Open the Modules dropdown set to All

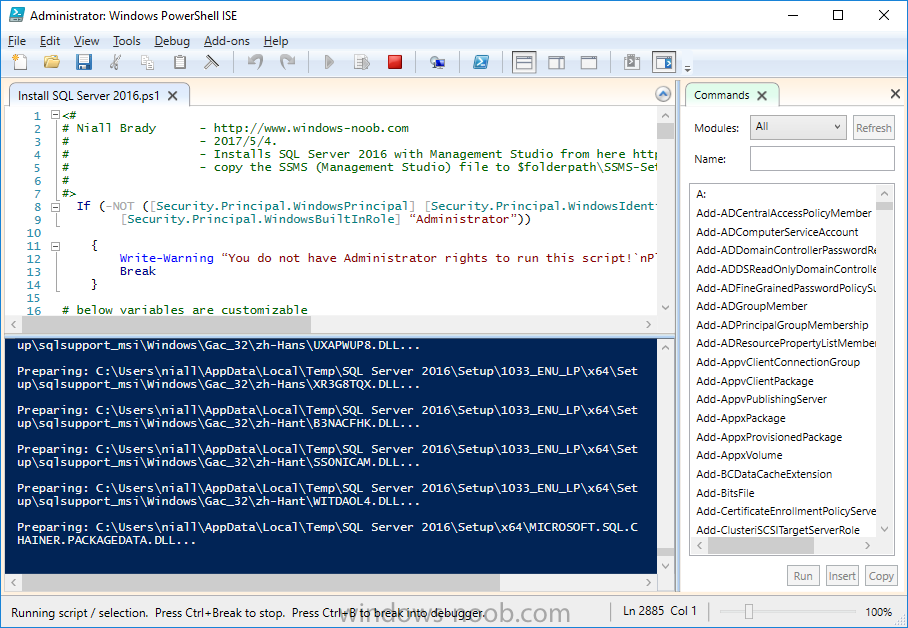798,127
